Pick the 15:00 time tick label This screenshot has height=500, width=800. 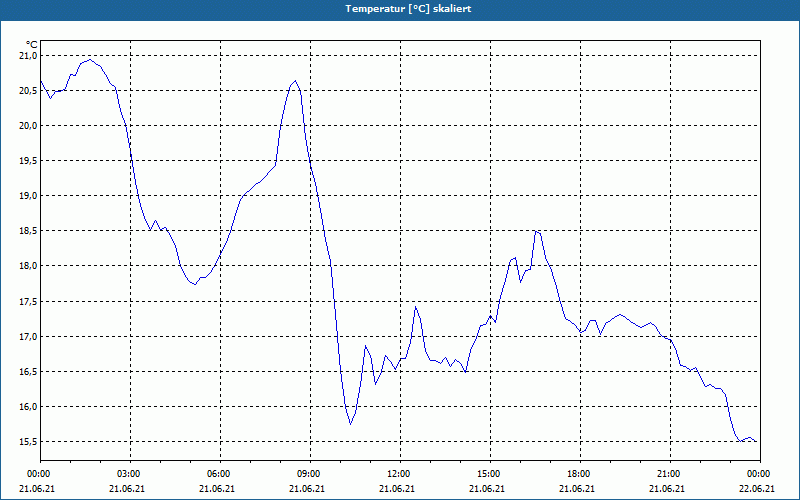[x=490, y=474]
